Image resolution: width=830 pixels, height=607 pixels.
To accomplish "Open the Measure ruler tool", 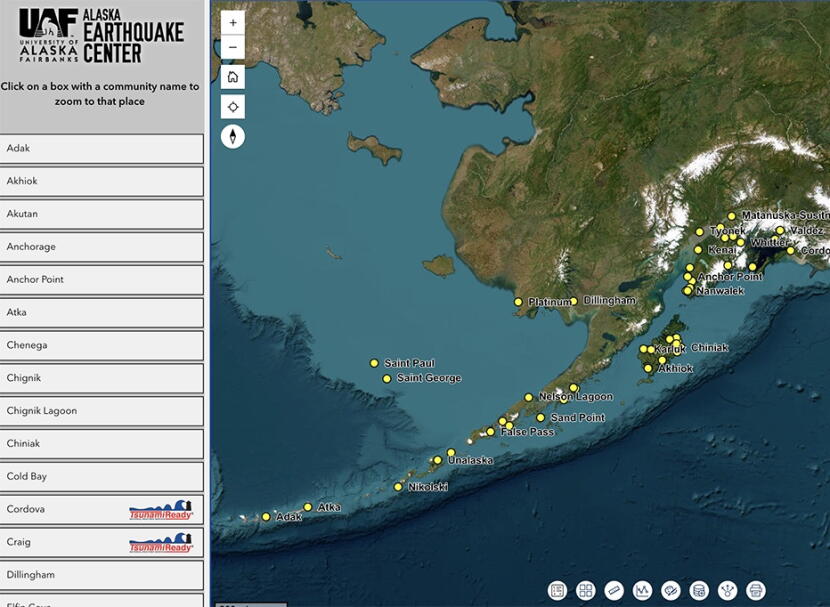I will [x=614, y=590].
